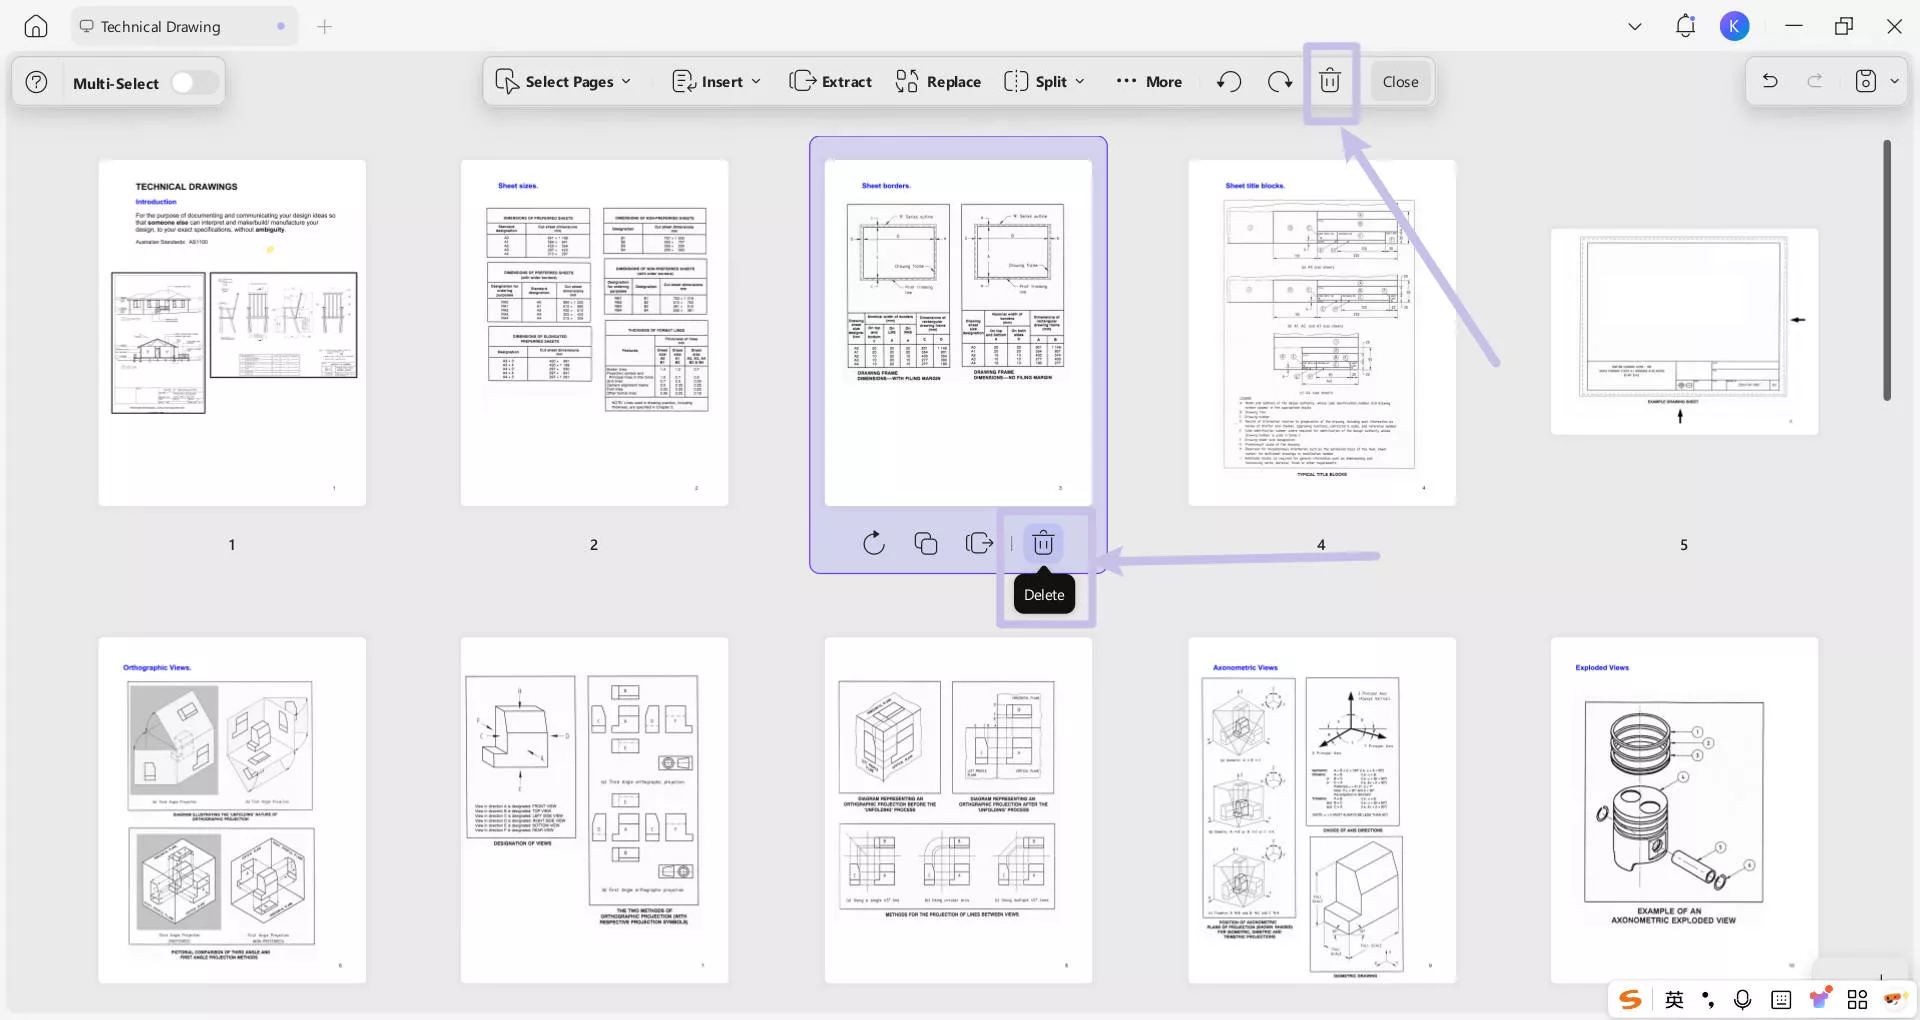The width and height of the screenshot is (1920, 1020).
Task: Click the undo arrow icon
Action: [1770, 81]
